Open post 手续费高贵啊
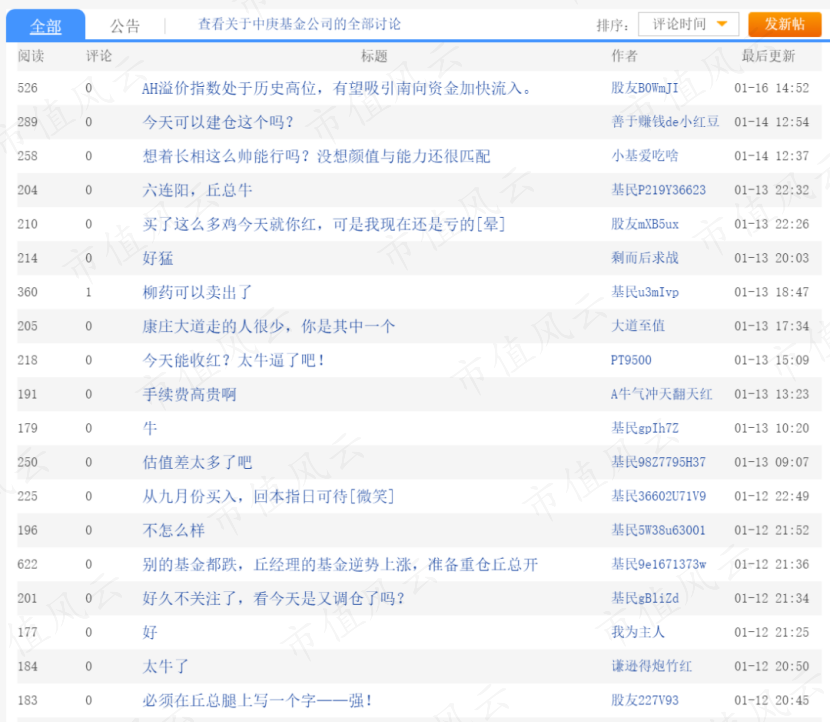Screen dimensions: 830x722 tap(189, 394)
